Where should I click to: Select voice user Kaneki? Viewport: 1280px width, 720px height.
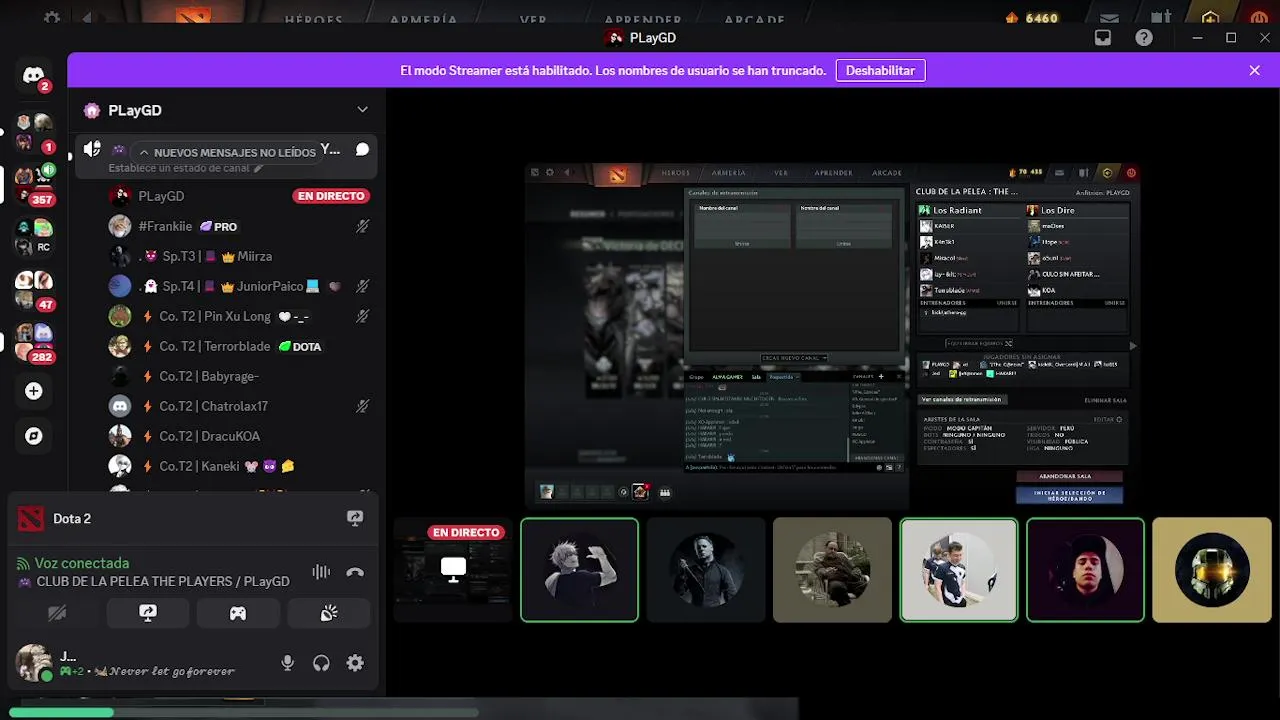tap(239, 466)
